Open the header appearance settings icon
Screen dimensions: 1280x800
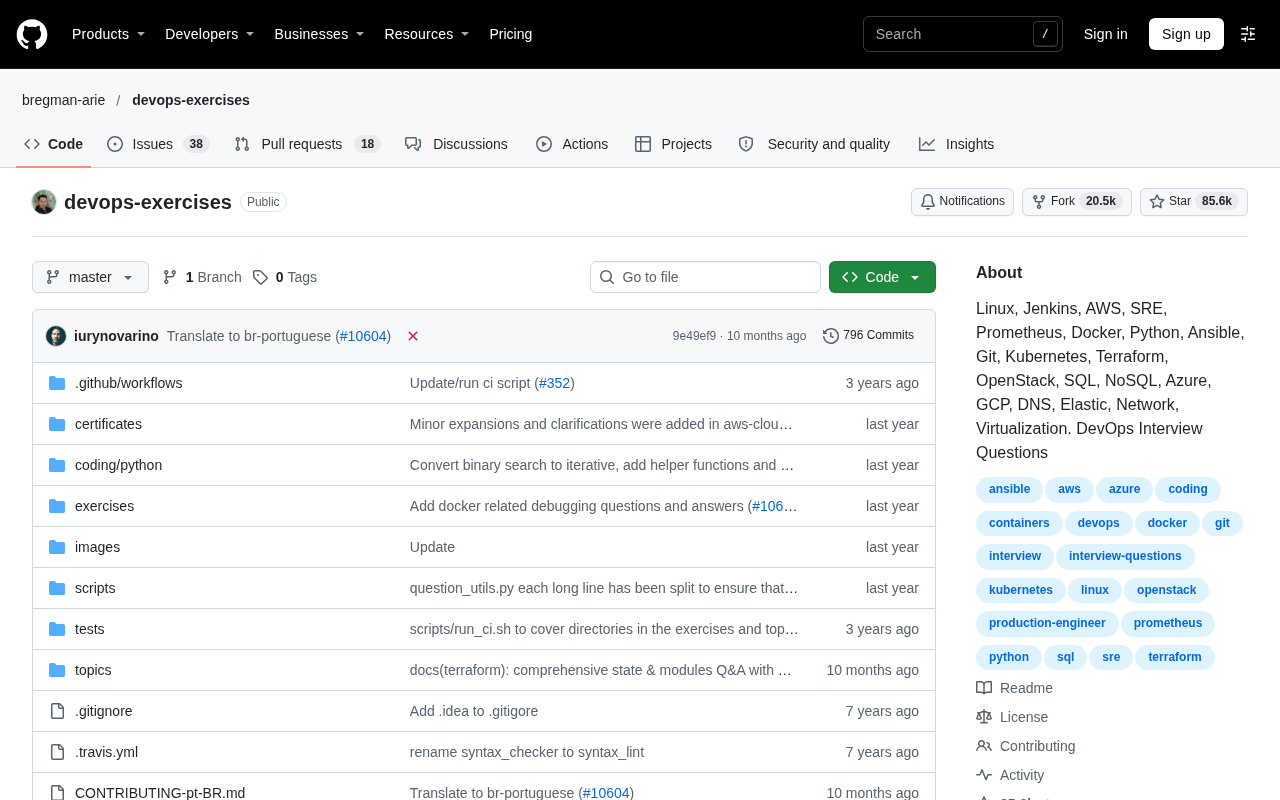coord(1248,34)
